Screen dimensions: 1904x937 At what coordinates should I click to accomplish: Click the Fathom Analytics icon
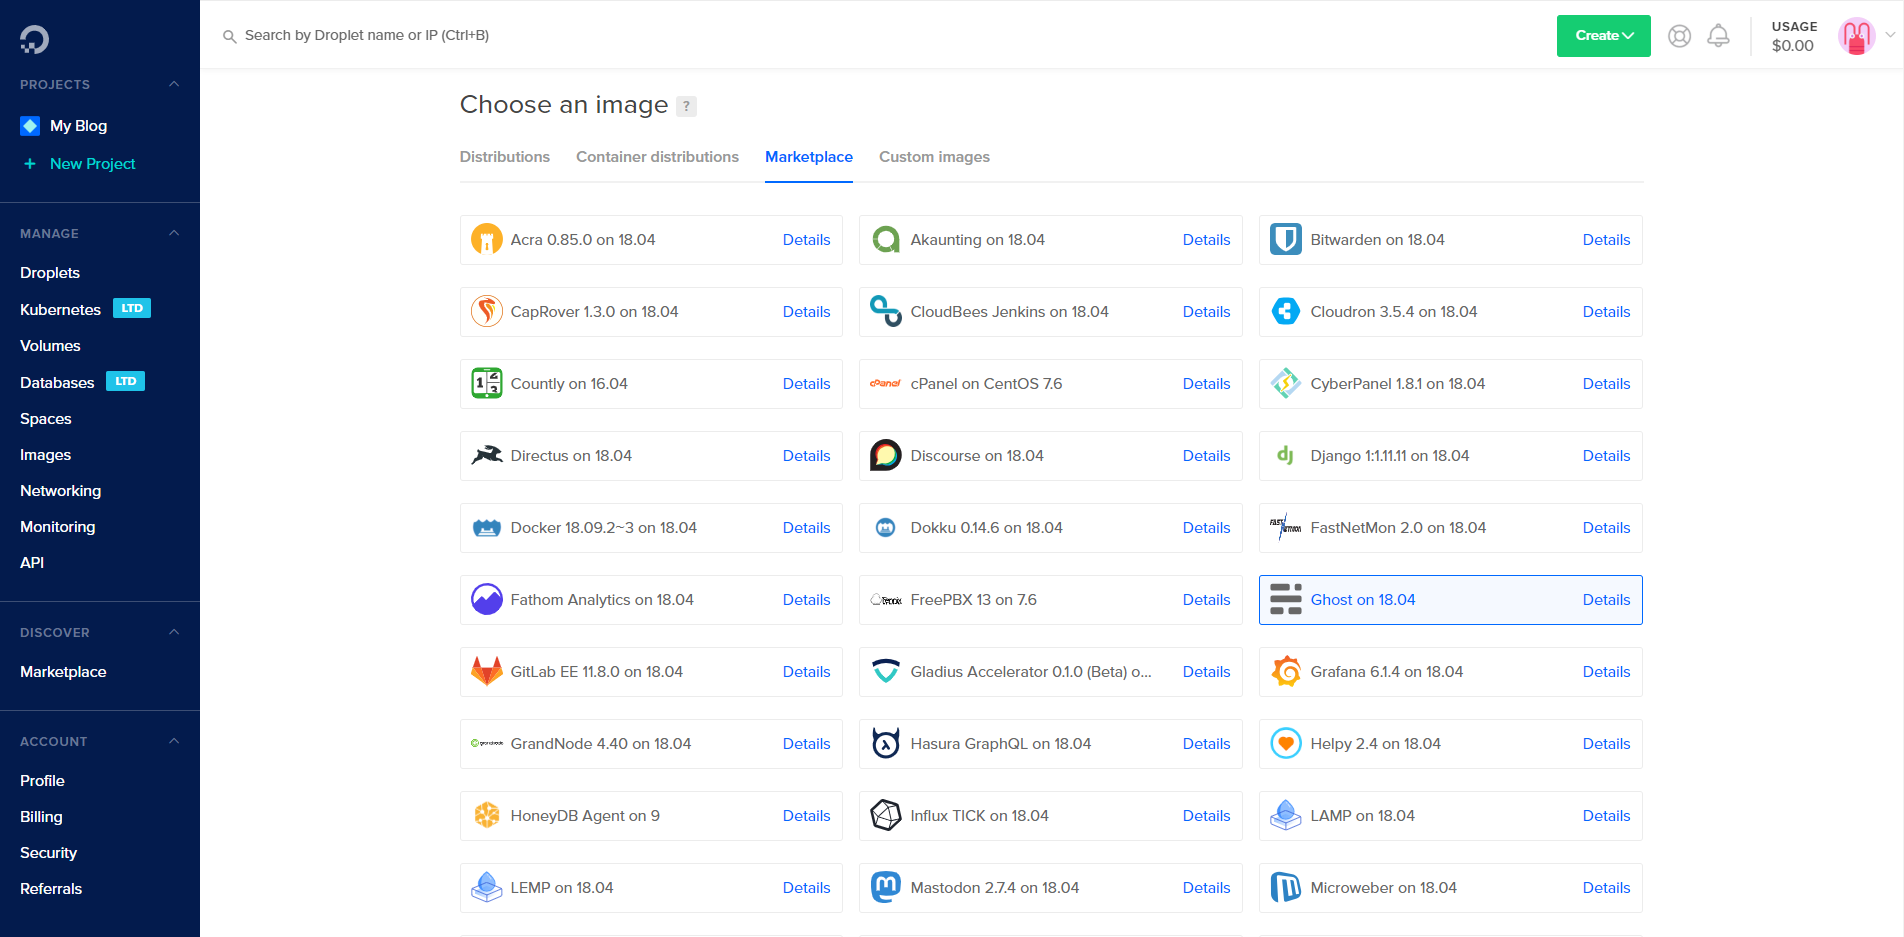pos(487,600)
